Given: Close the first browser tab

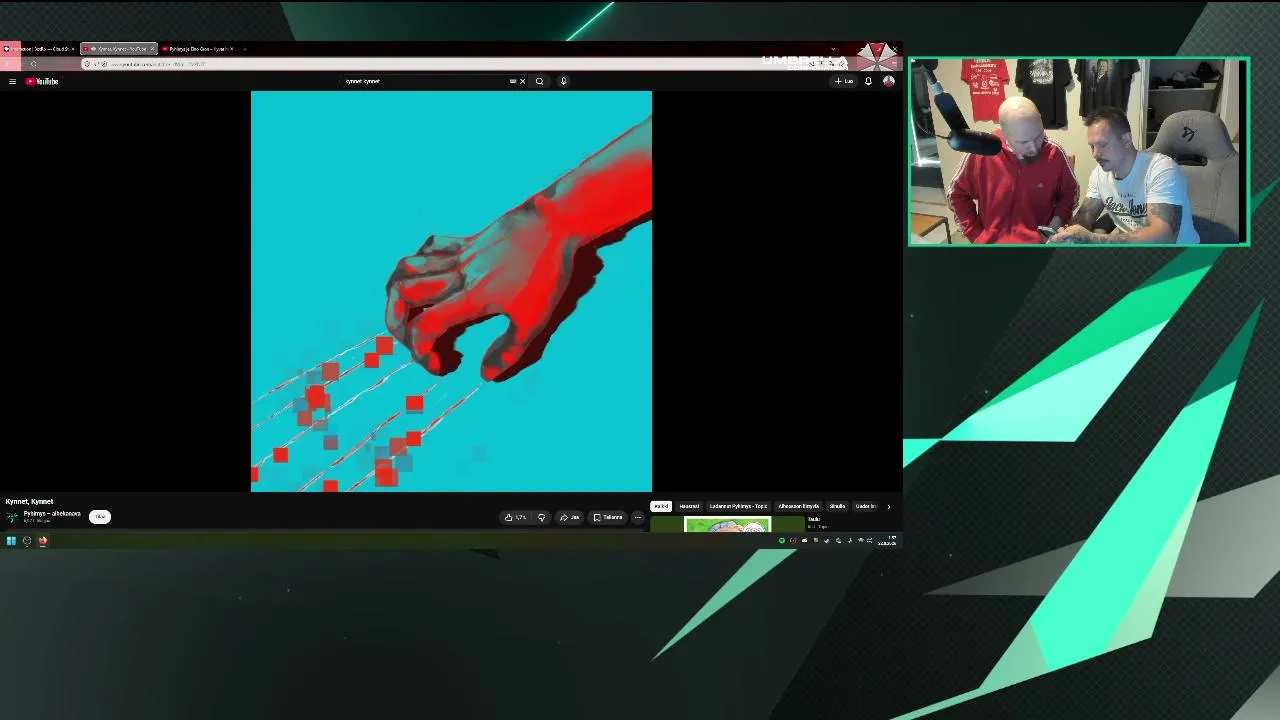Looking at the screenshot, I should (x=72, y=49).
